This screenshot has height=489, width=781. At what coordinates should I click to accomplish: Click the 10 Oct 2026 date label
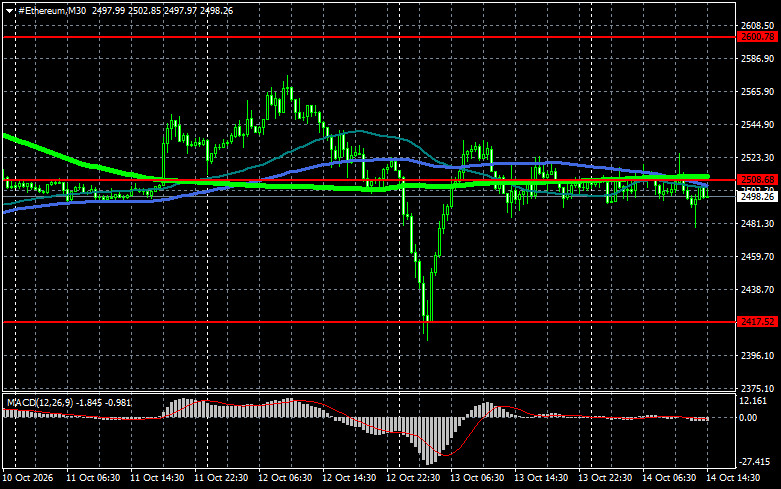pyautogui.click(x=27, y=478)
